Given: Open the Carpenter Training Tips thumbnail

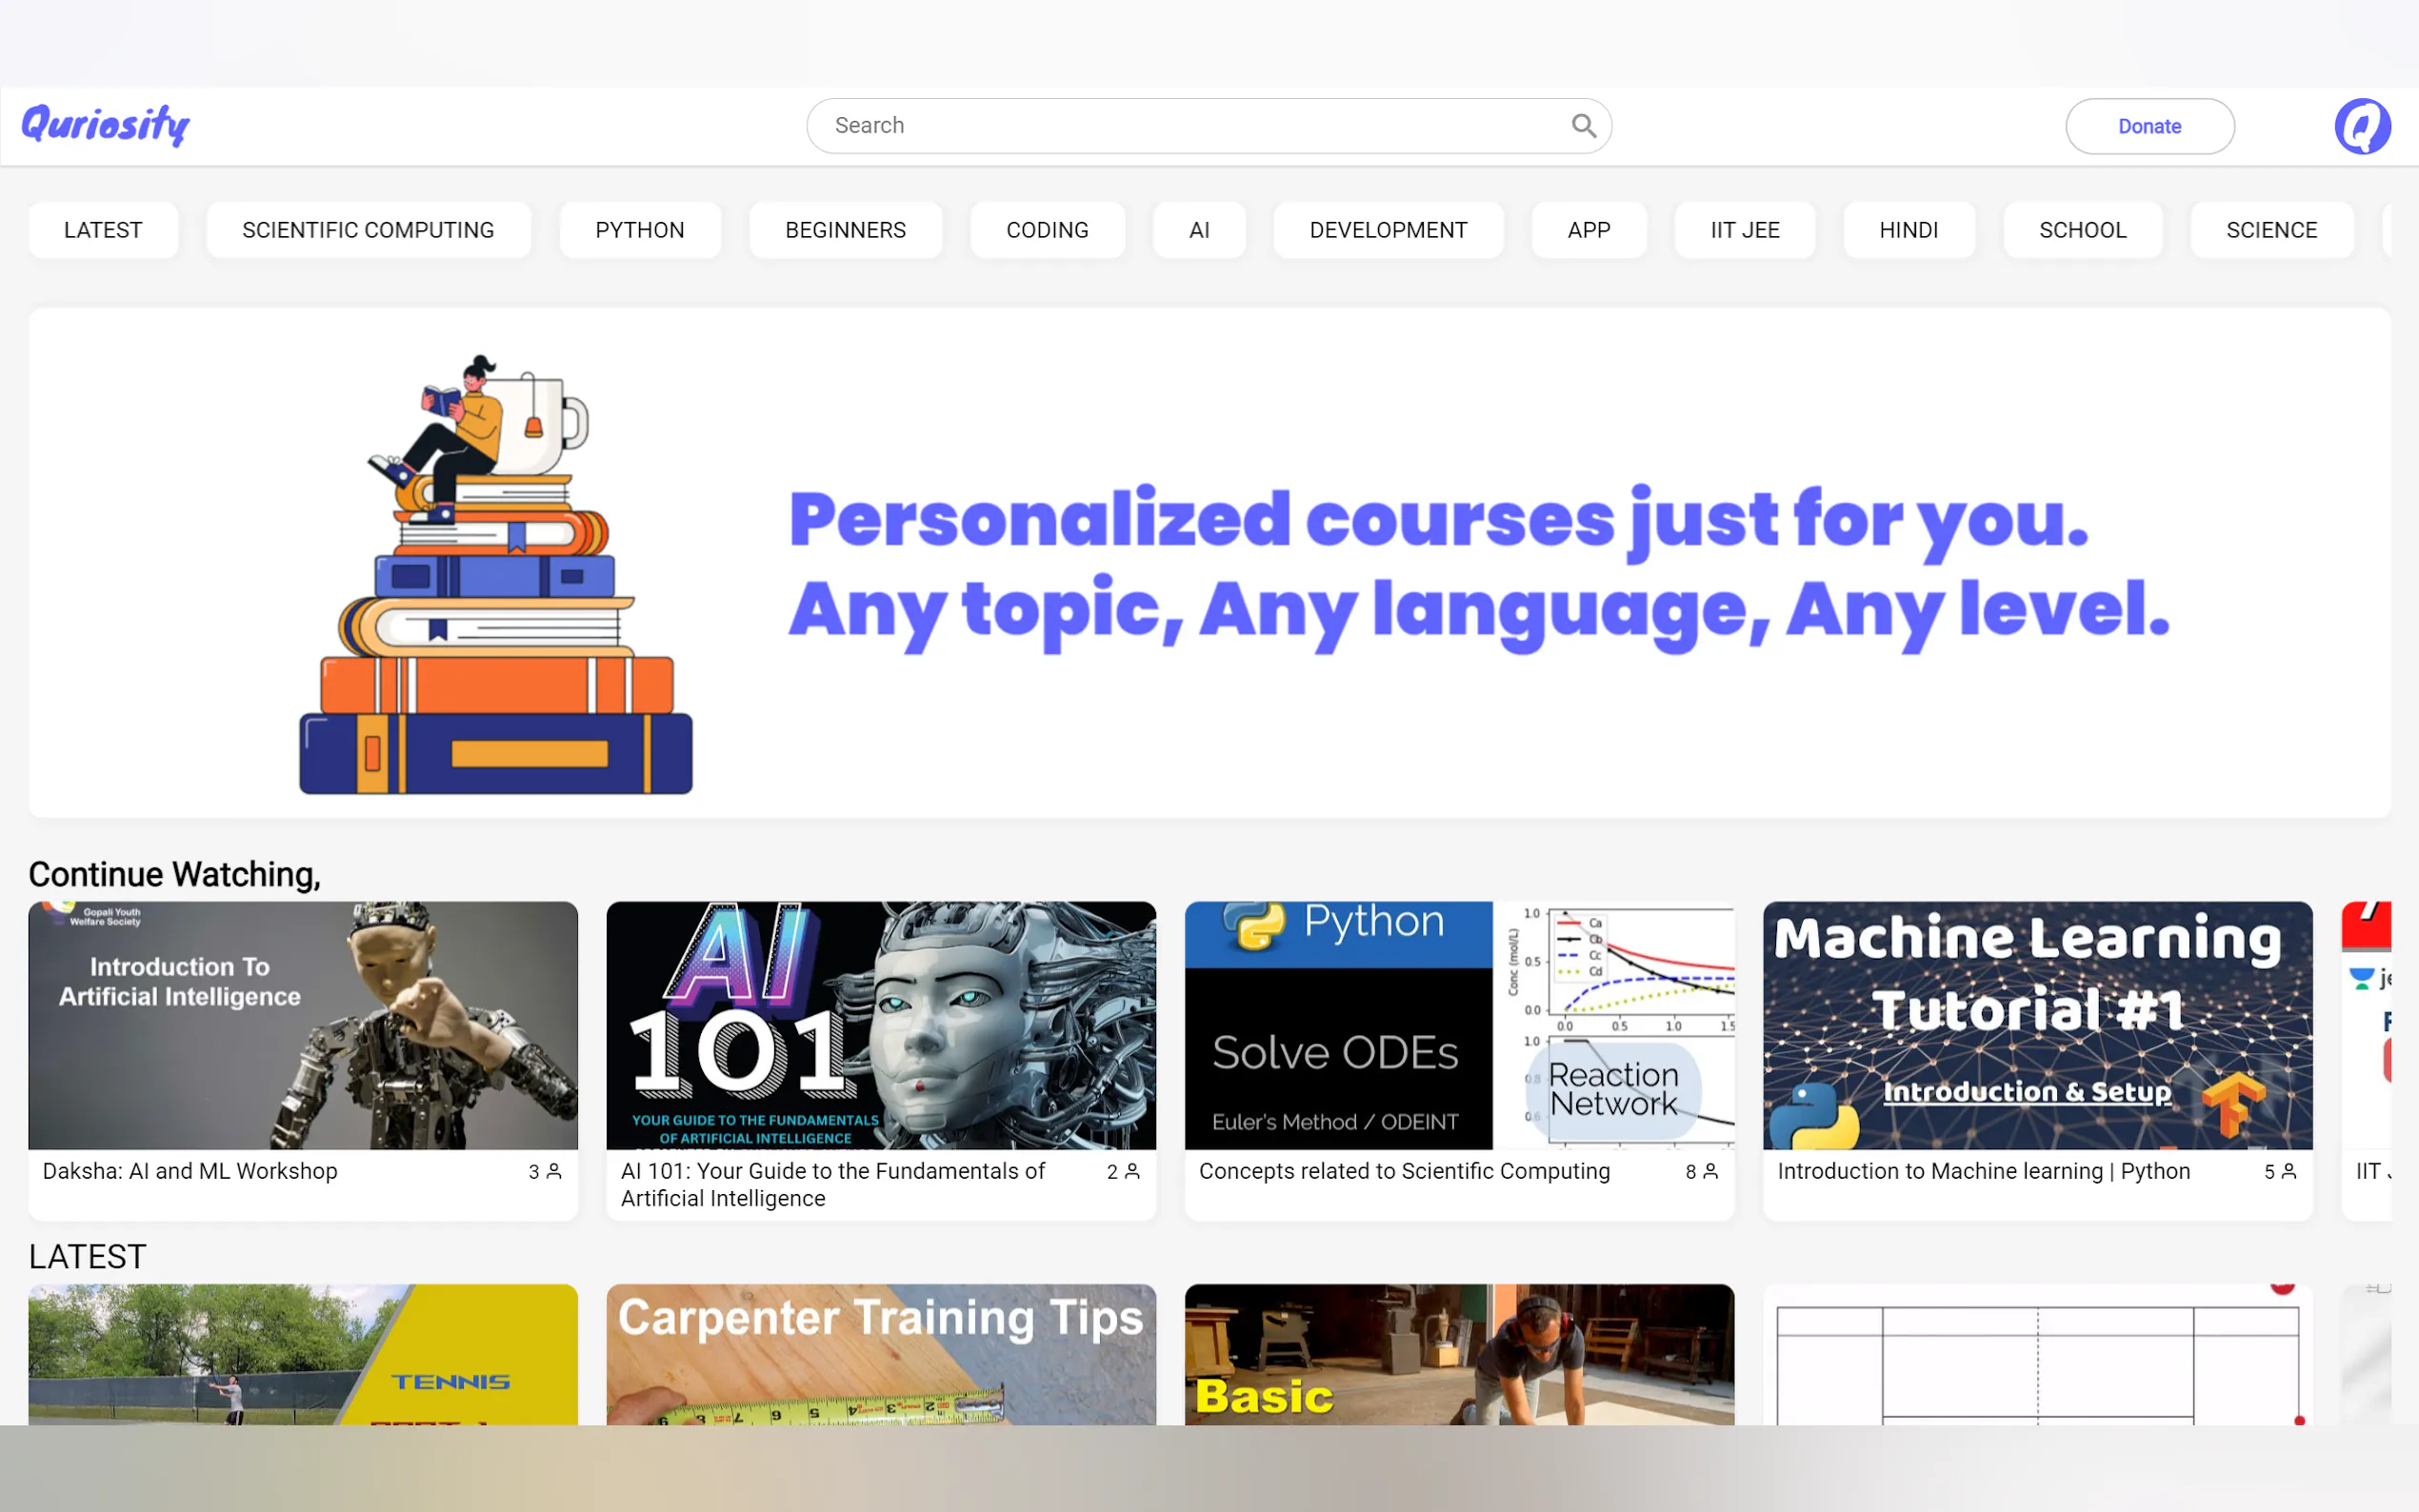Looking at the screenshot, I should (x=880, y=1354).
